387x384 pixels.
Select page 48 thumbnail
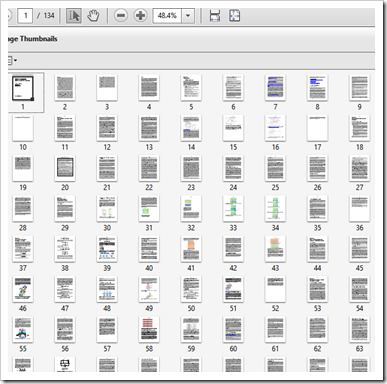(107, 290)
